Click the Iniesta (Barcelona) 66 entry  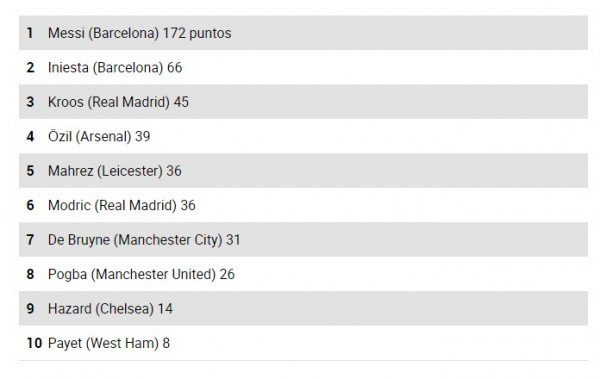303,67
